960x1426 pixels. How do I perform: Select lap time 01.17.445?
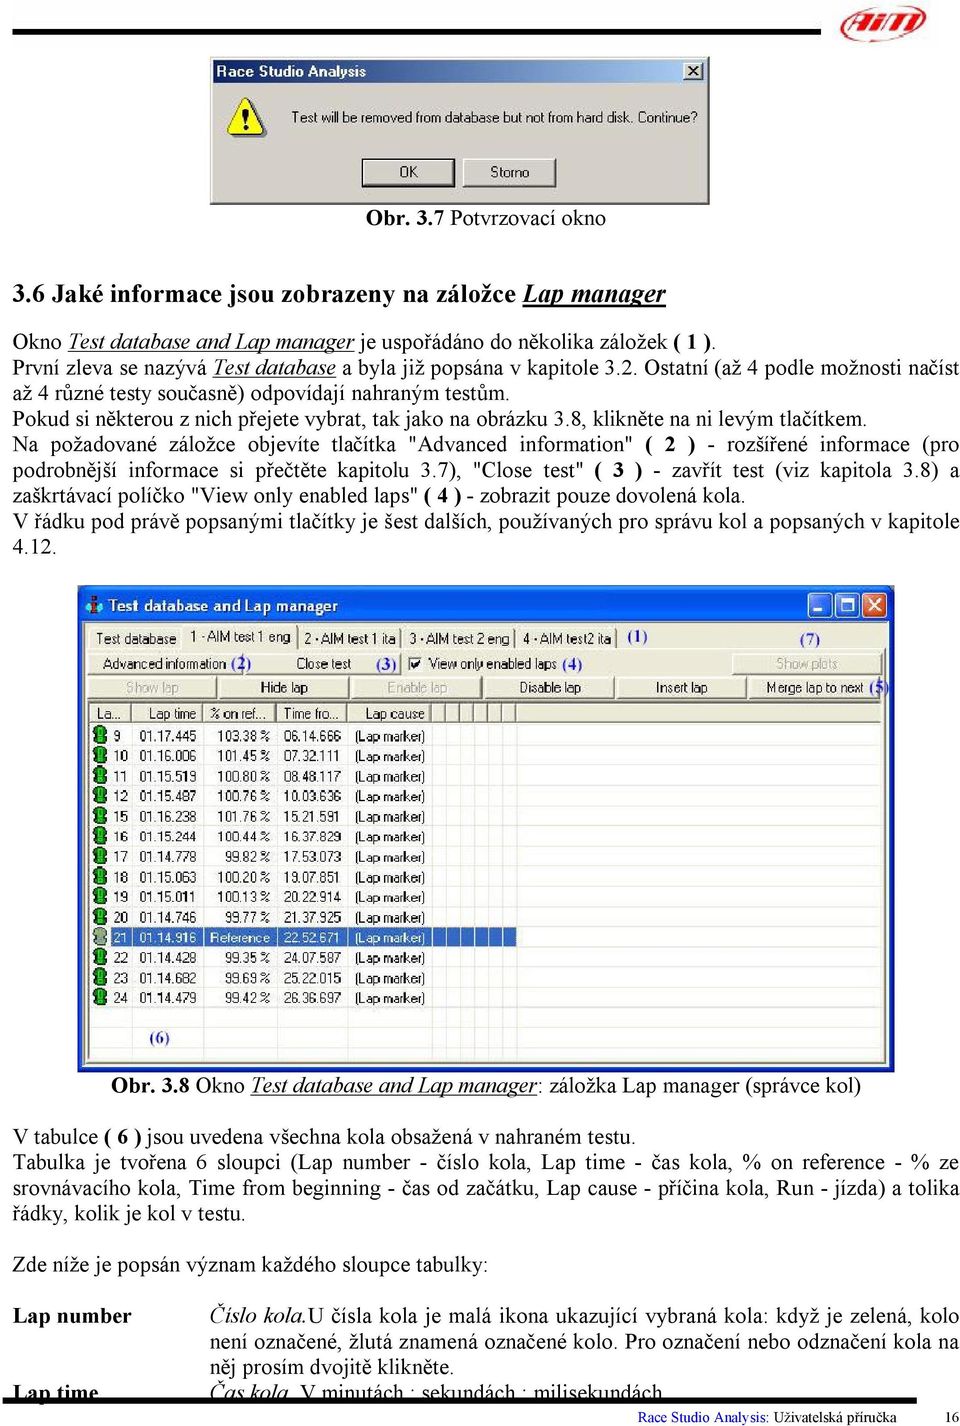click(168, 736)
